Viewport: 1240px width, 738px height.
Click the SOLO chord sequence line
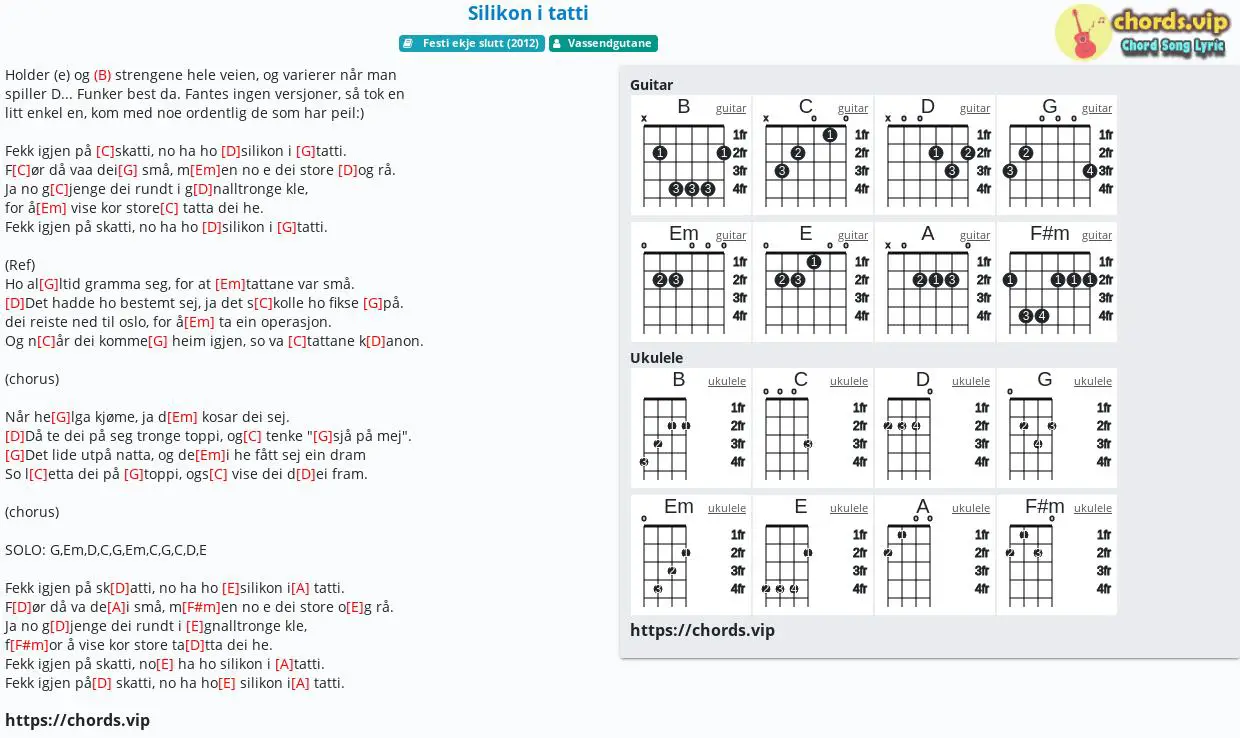[106, 550]
